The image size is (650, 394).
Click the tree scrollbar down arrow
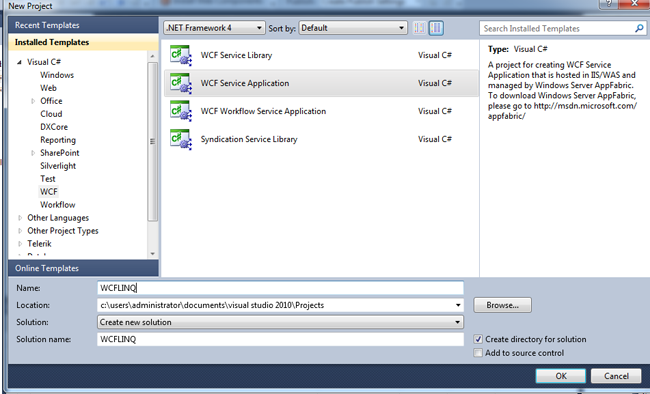[x=152, y=254]
